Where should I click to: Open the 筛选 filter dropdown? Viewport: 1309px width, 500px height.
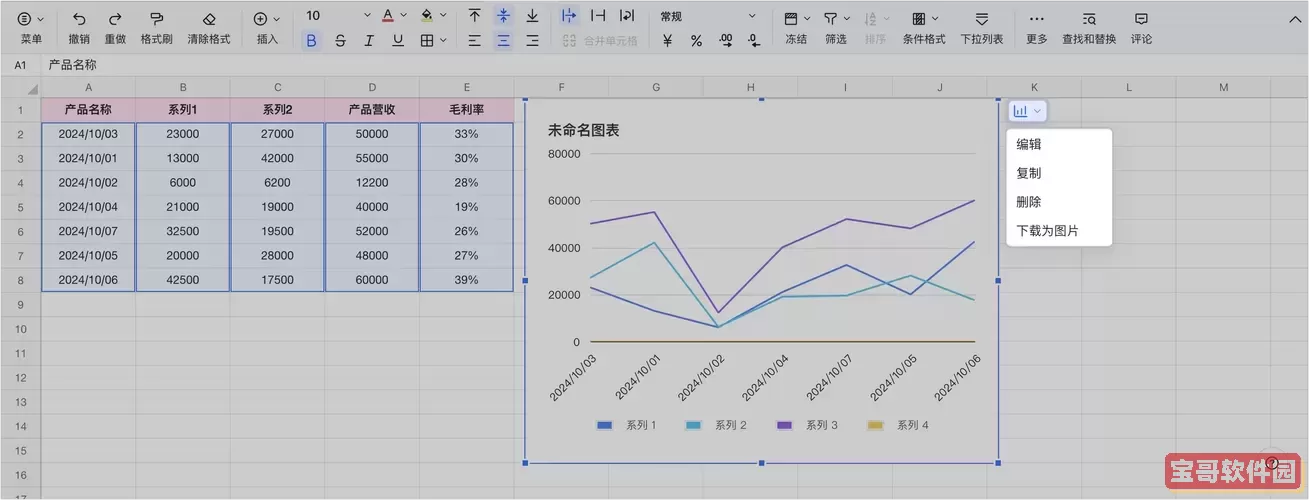(x=836, y=28)
